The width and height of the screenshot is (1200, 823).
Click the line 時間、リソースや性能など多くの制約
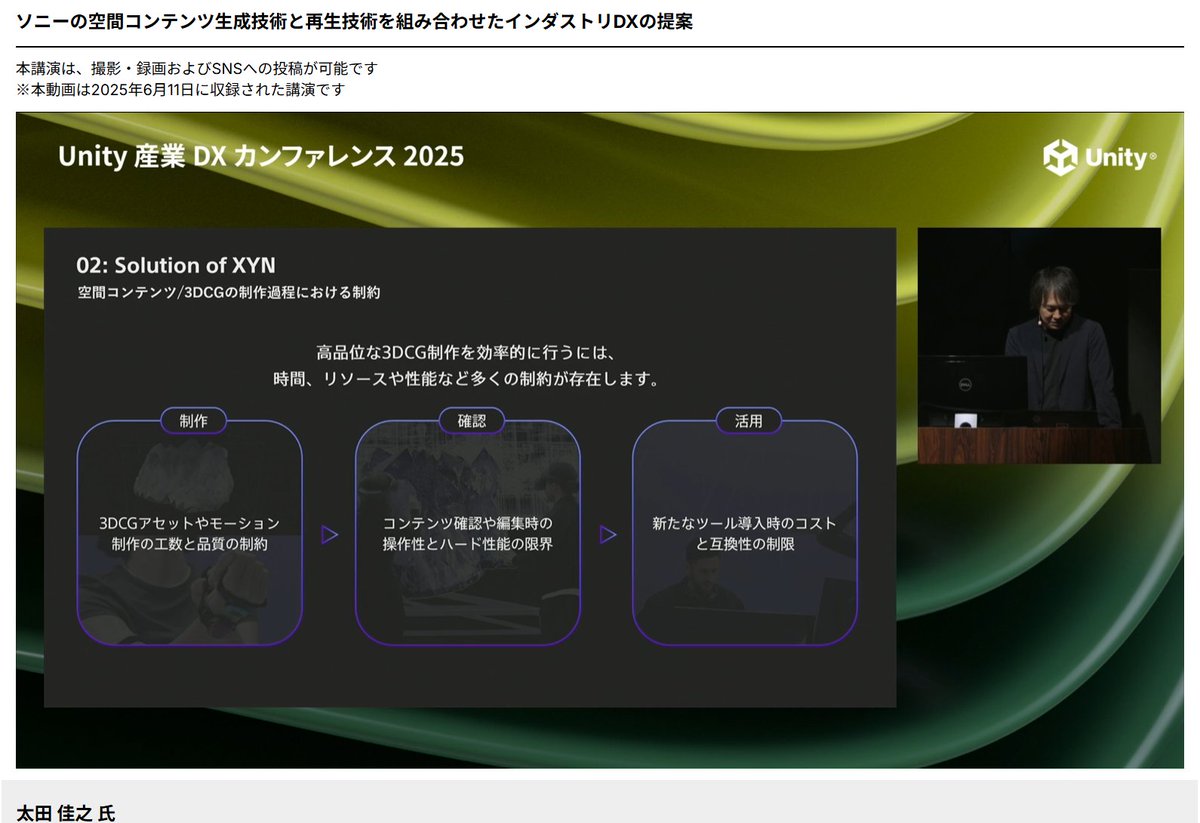[468, 380]
